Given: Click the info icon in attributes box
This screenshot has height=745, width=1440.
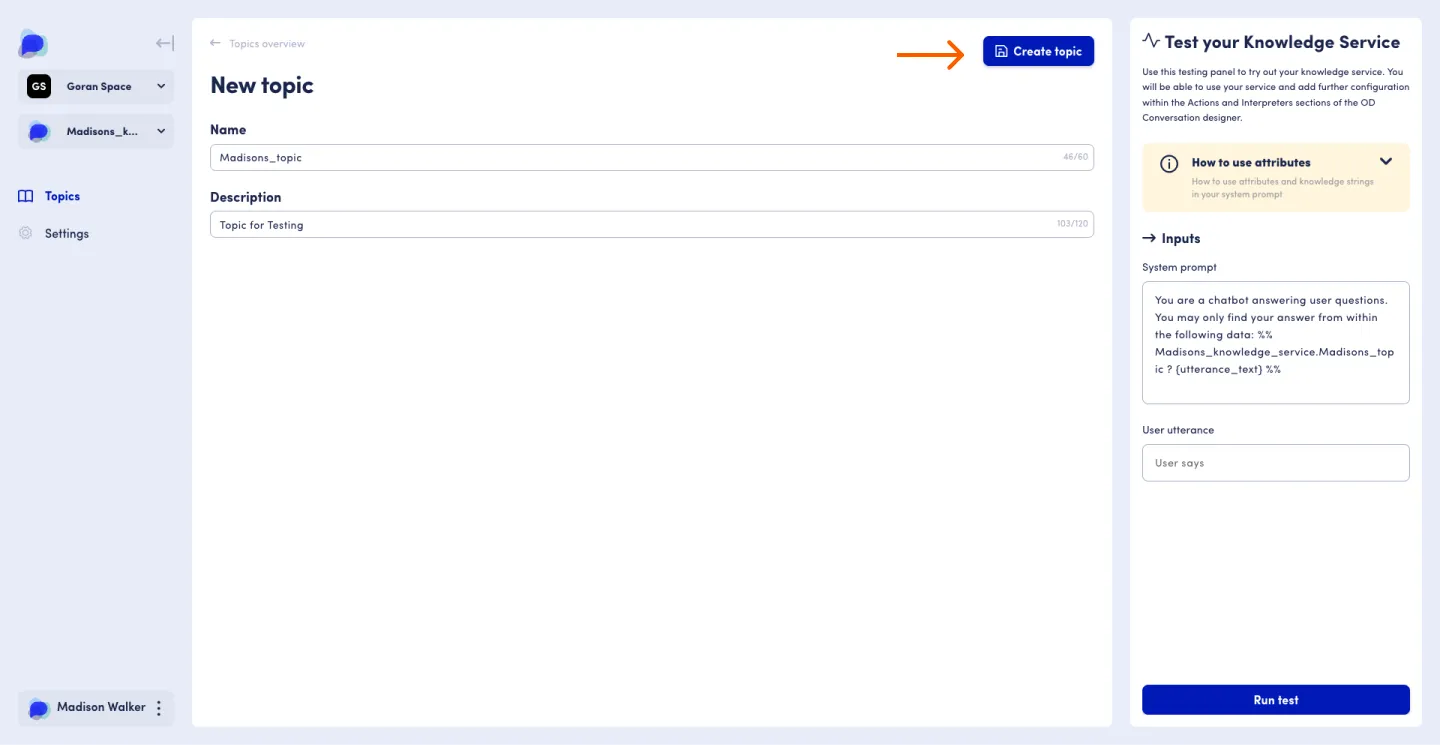Looking at the screenshot, I should click(1168, 164).
